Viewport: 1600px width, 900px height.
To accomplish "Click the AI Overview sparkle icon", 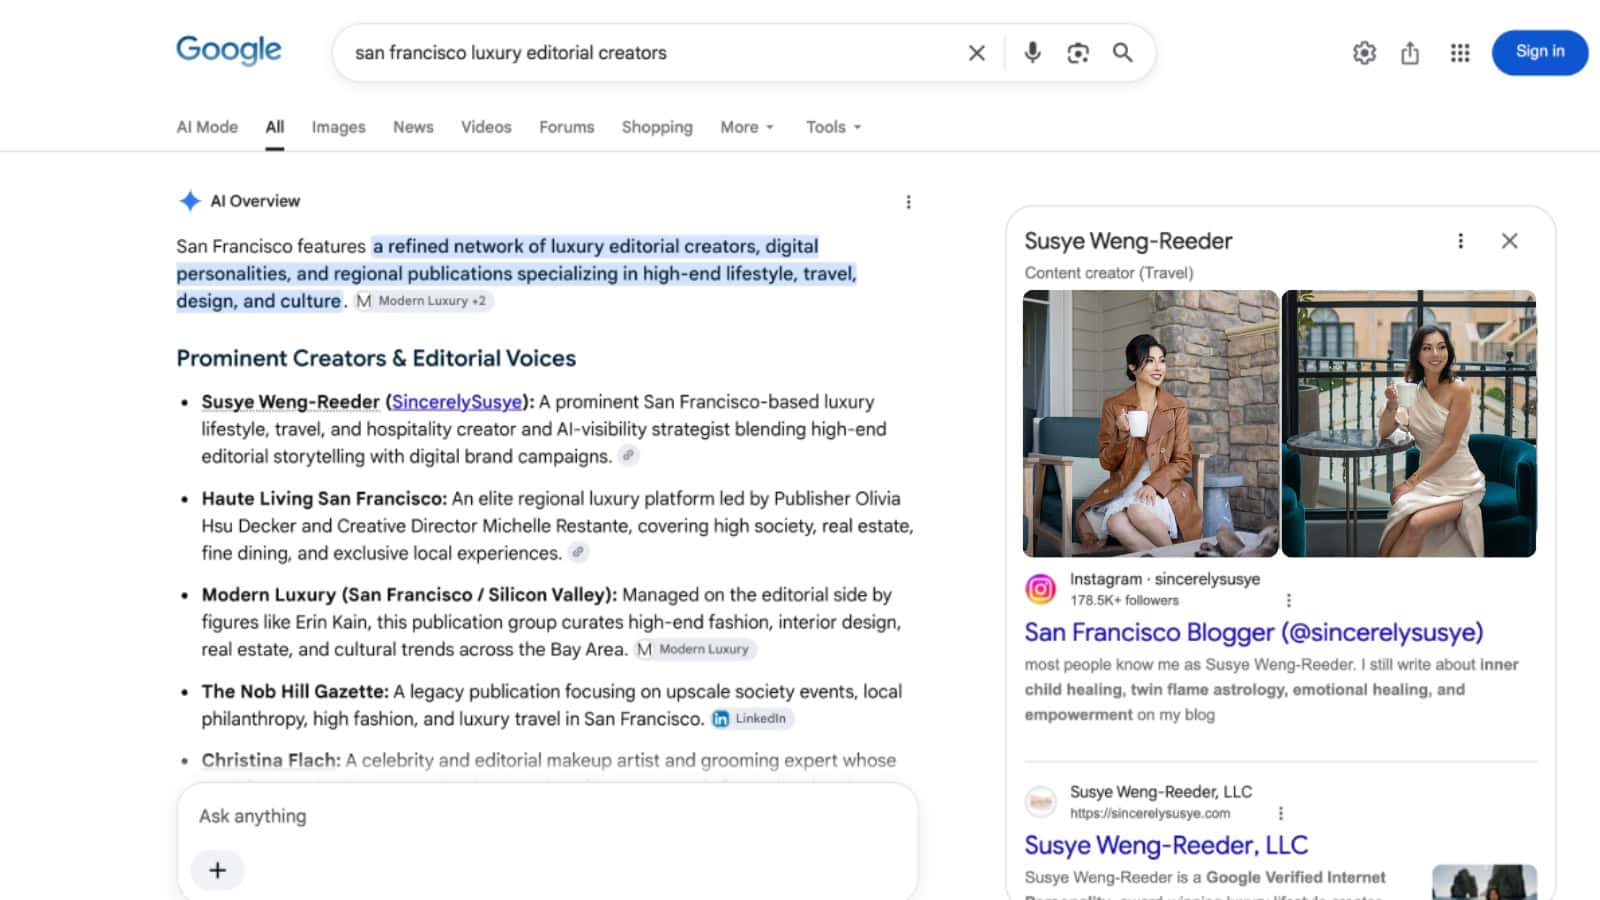I will [x=190, y=201].
